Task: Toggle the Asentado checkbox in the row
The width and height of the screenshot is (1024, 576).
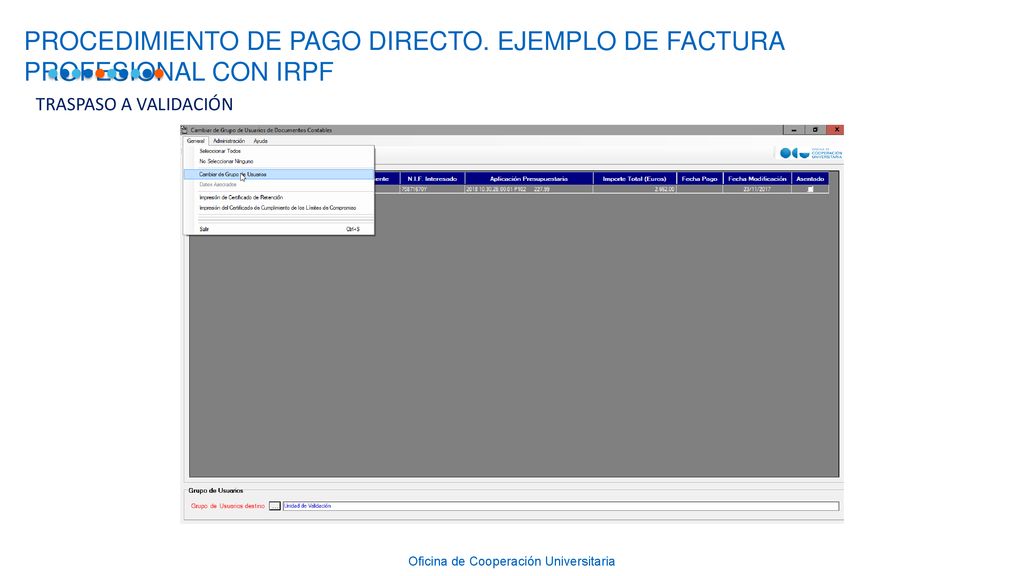Action: (x=810, y=189)
